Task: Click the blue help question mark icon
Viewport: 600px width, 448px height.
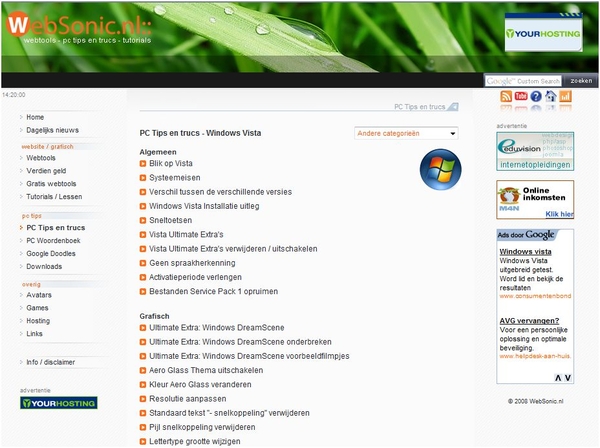Action: (x=536, y=96)
